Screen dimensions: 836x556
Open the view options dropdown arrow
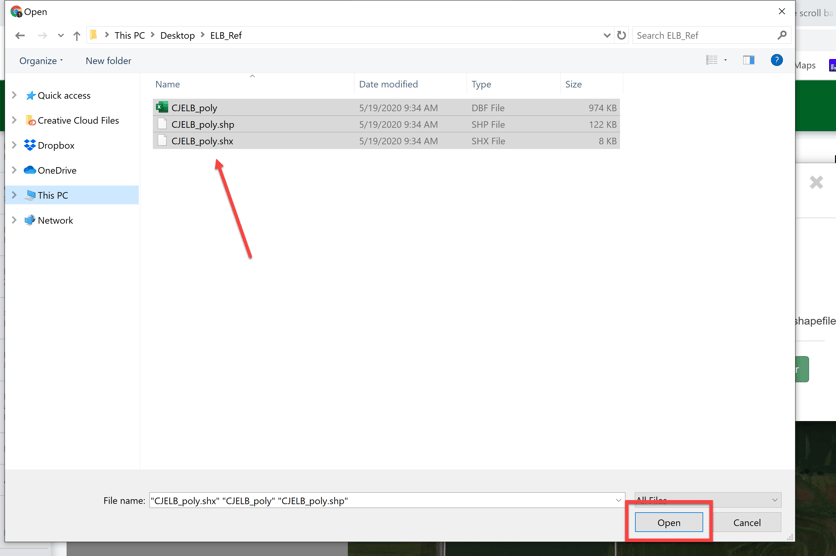726,60
